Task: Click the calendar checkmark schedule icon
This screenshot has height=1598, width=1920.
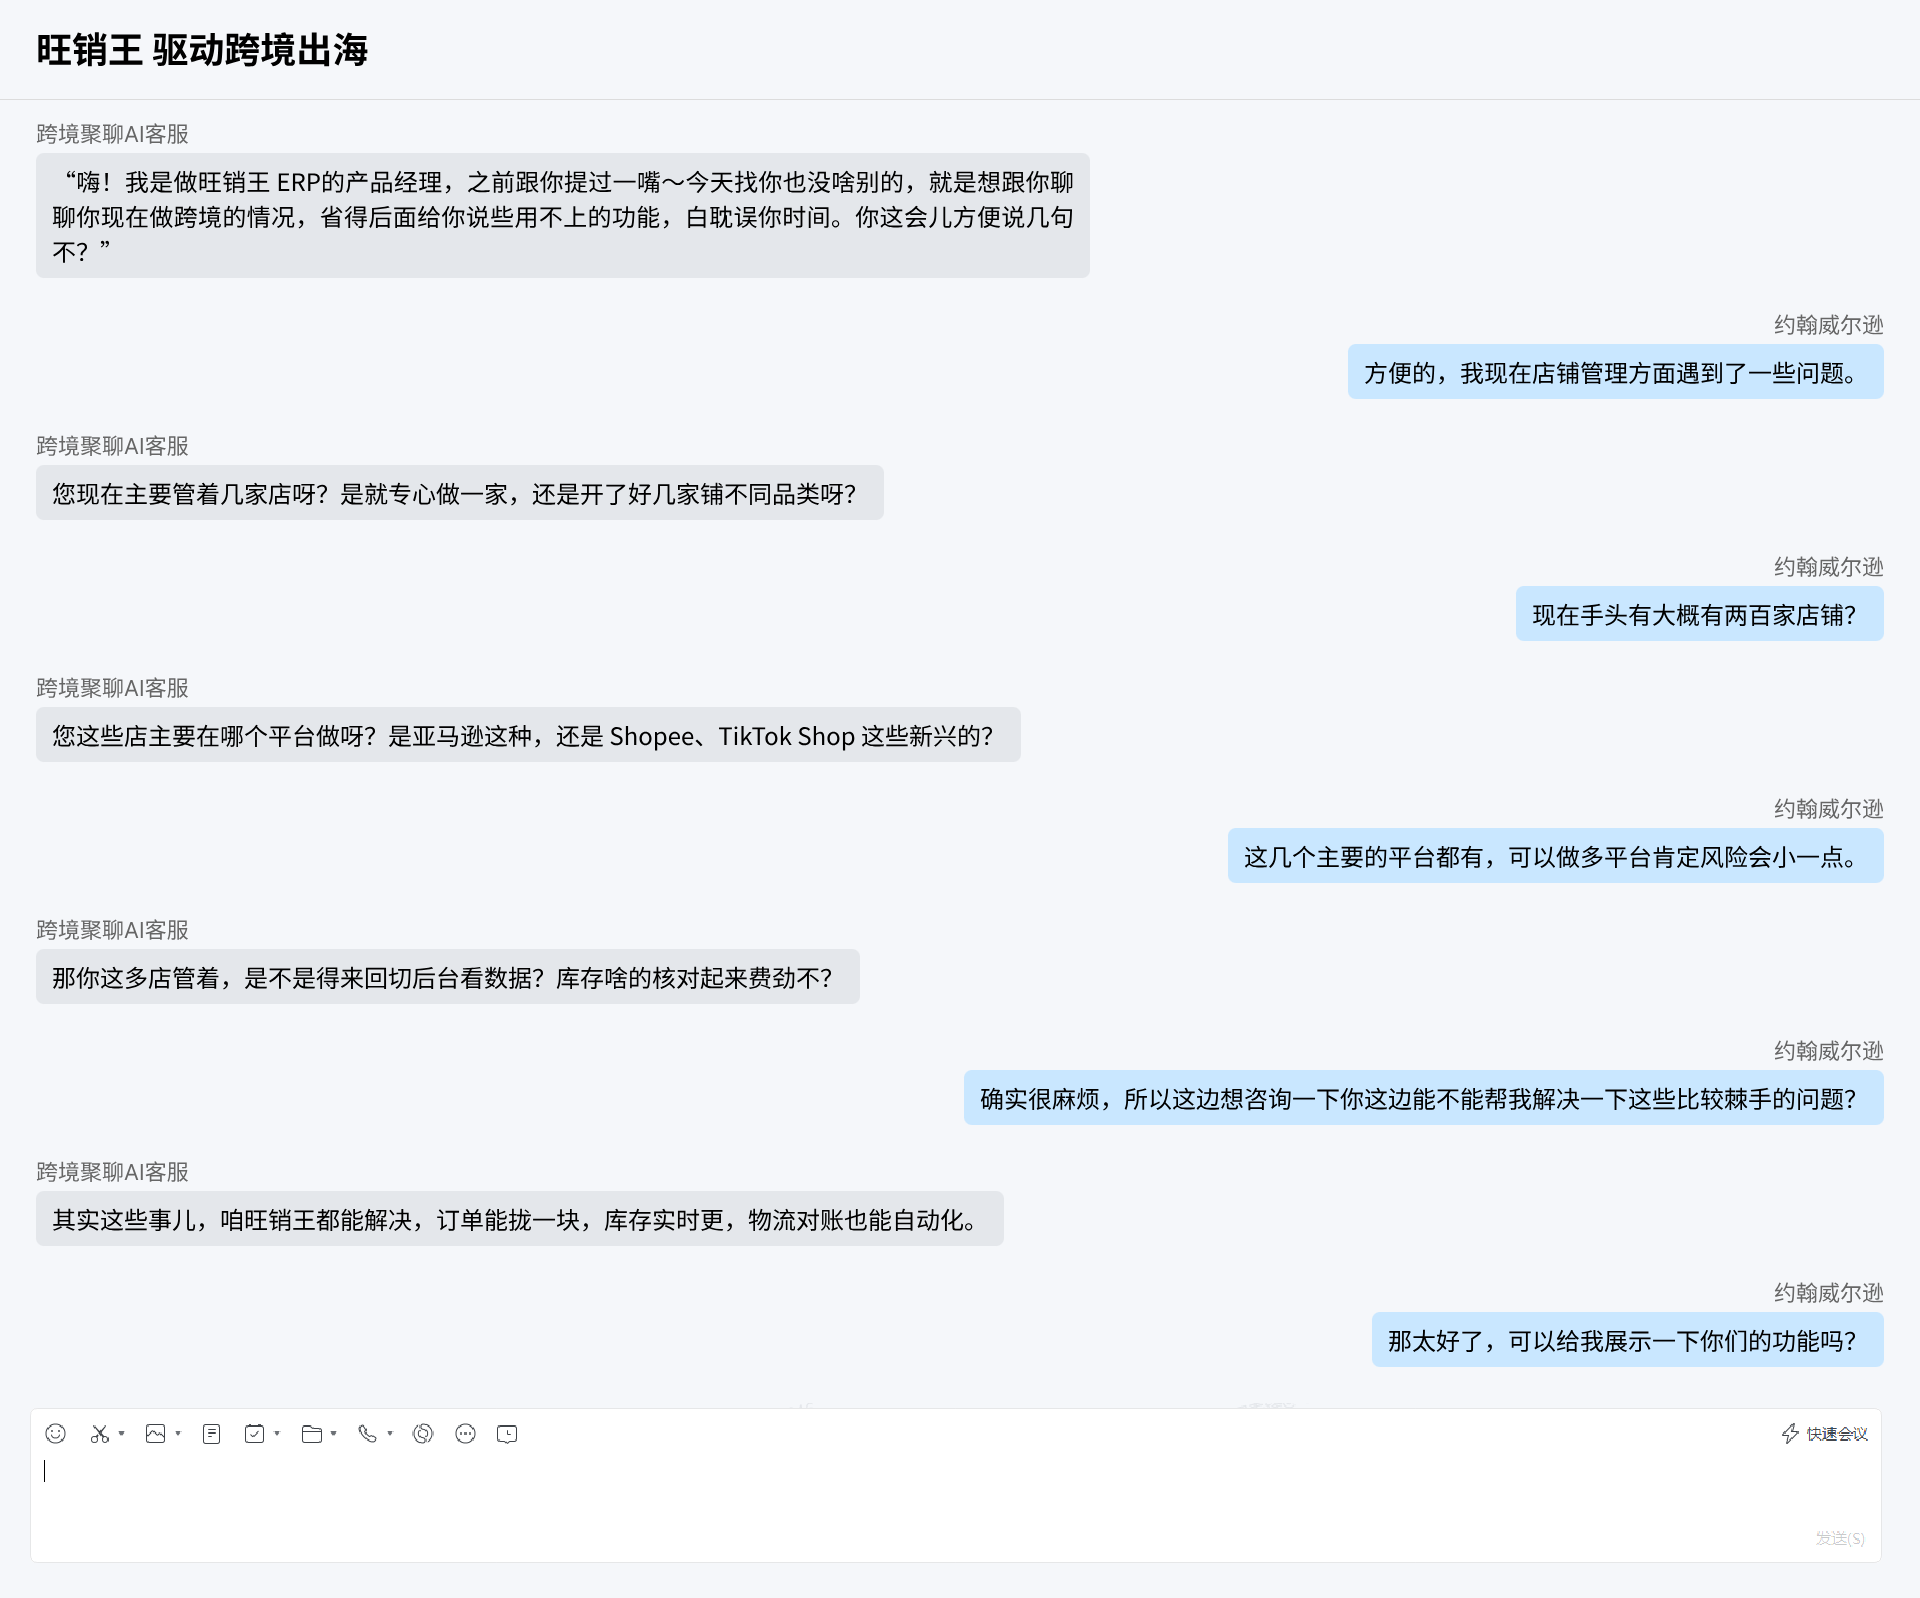Action: click(254, 1433)
